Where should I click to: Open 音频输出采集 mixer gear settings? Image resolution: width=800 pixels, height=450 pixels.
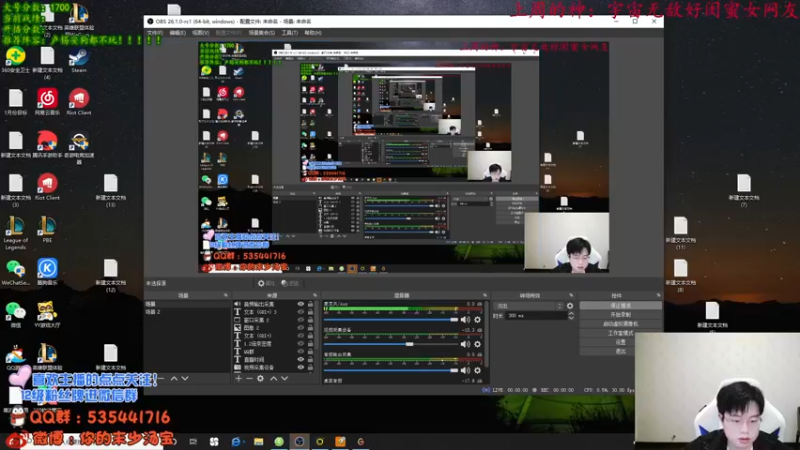point(478,370)
